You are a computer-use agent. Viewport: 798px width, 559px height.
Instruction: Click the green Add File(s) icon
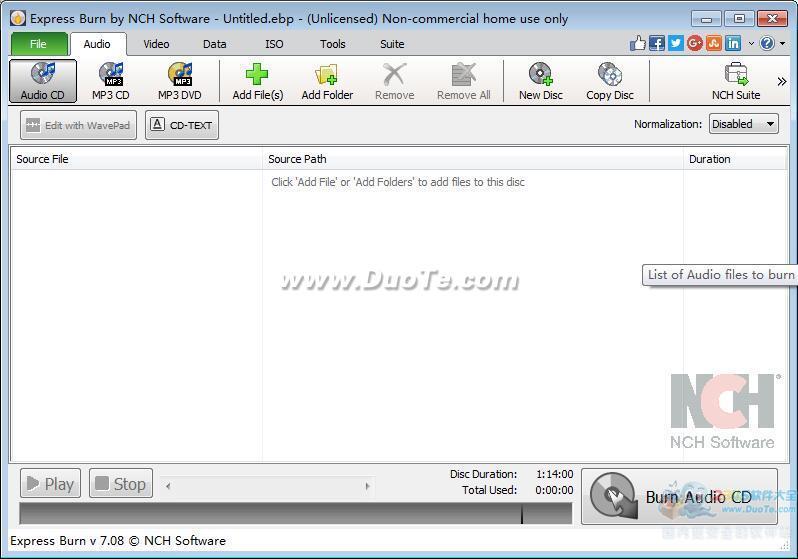[257, 75]
